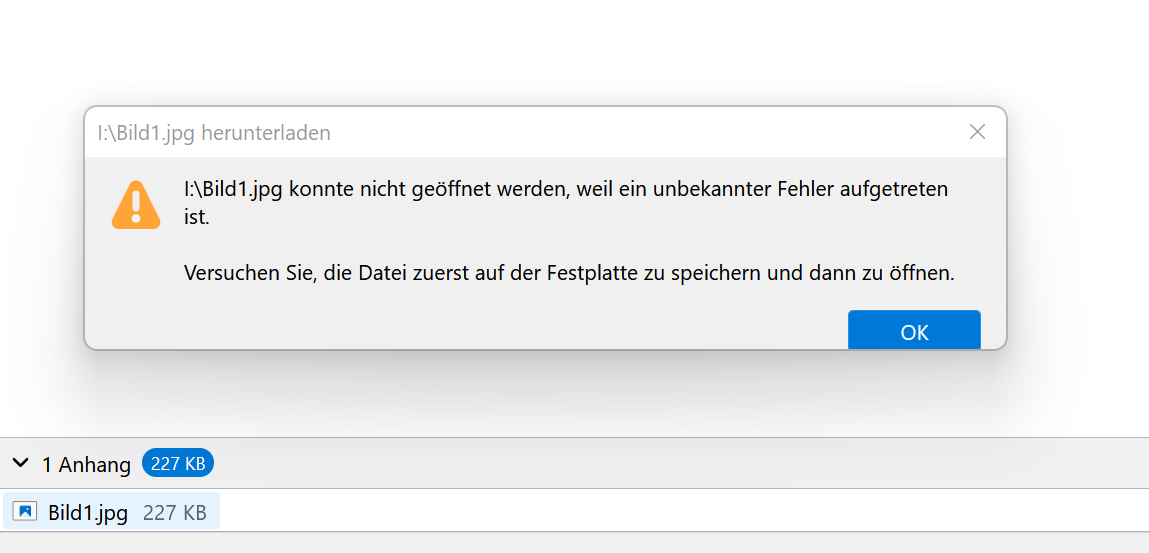Click the image file icon beside Bild1.jpg
The image size is (1149, 553).
(25, 511)
